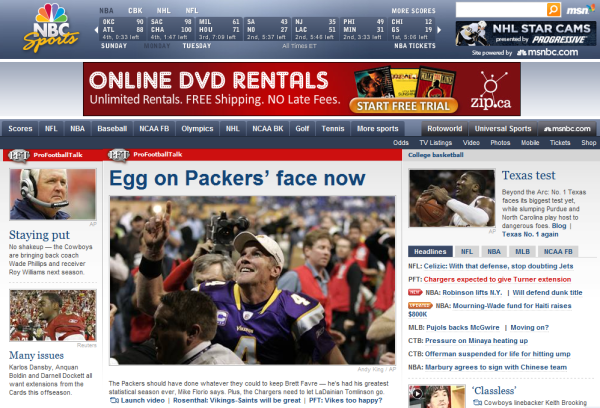Open the Tennis menu item
This screenshot has height=408, width=600.
coord(333,129)
